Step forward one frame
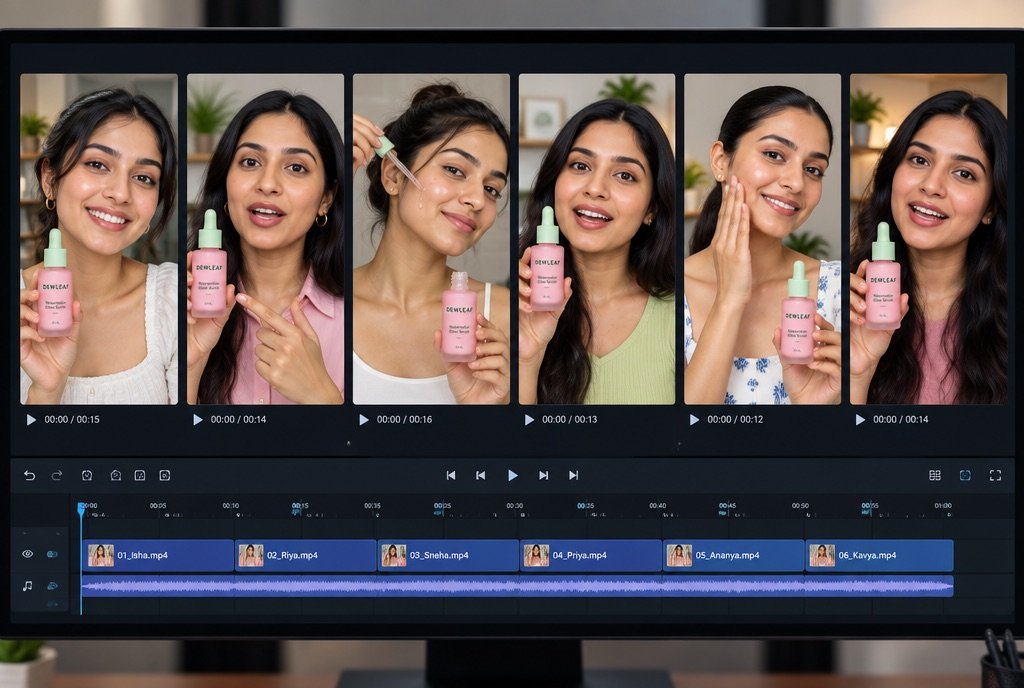Viewport: 1024px width, 688px height. pyautogui.click(x=543, y=475)
